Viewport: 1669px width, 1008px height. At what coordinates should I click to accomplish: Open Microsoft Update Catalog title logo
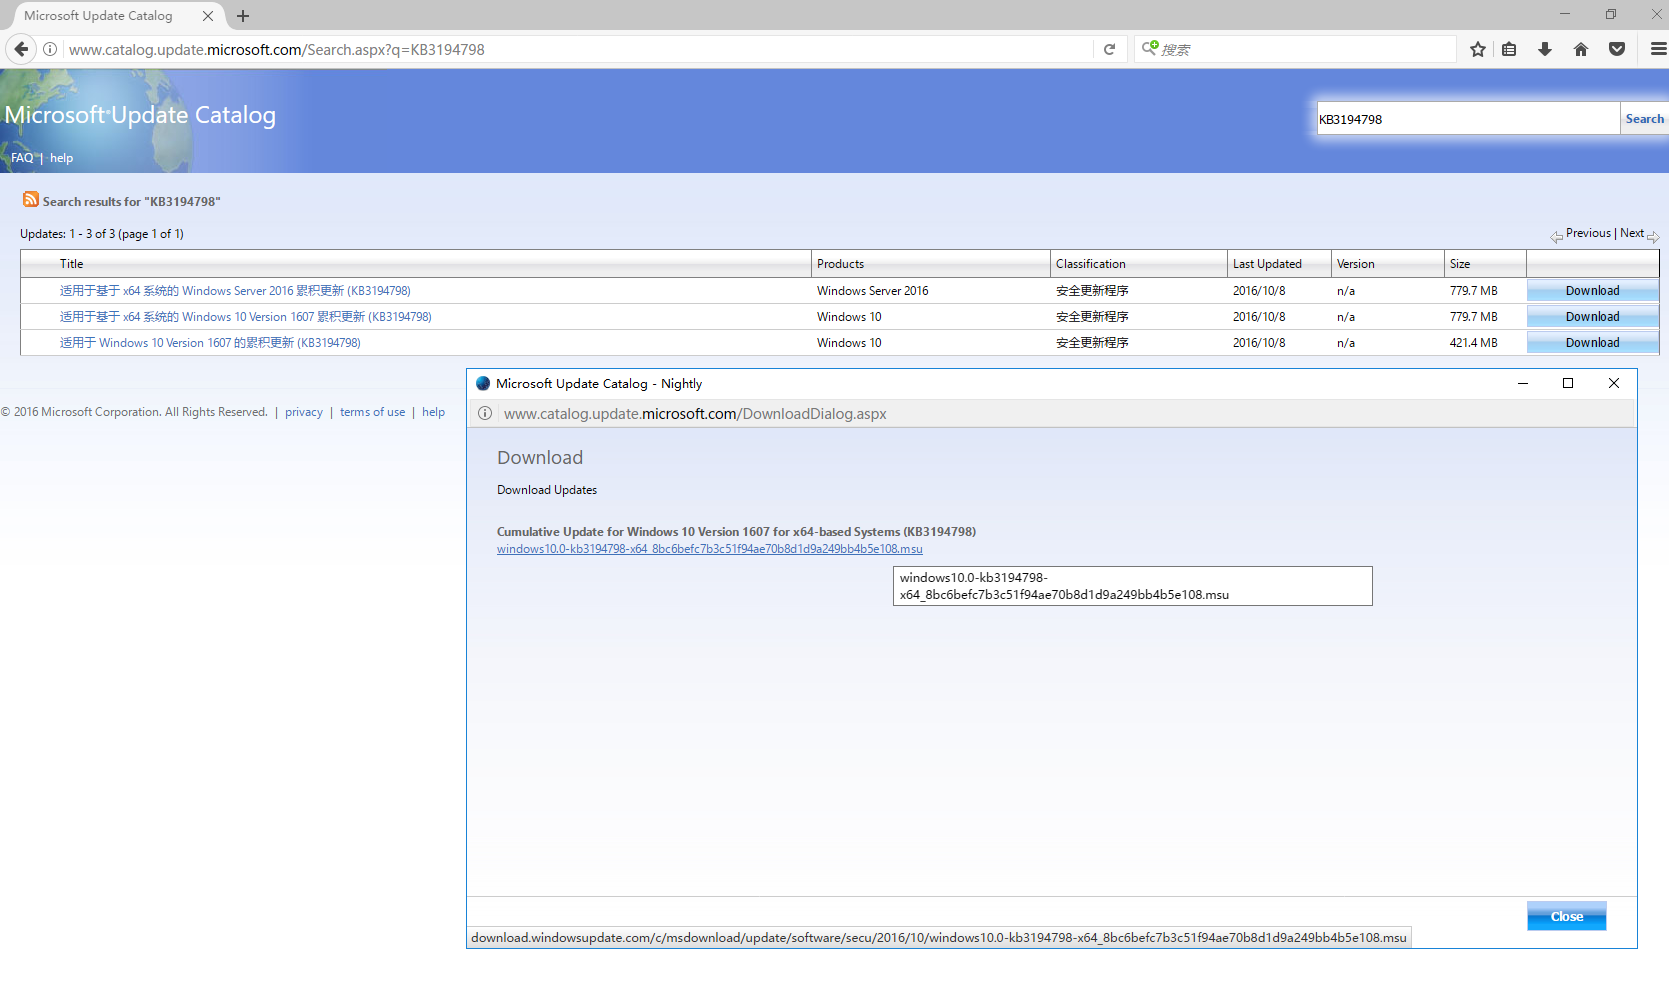click(140, 115)
